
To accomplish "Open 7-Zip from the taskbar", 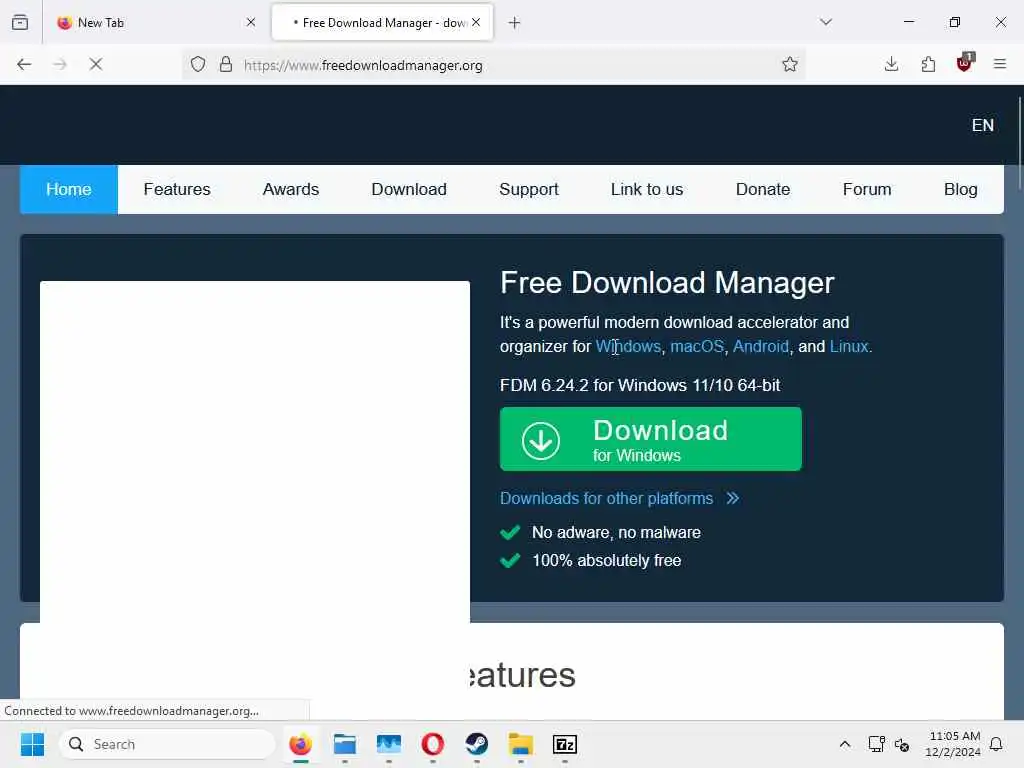I will click(565, 744).
